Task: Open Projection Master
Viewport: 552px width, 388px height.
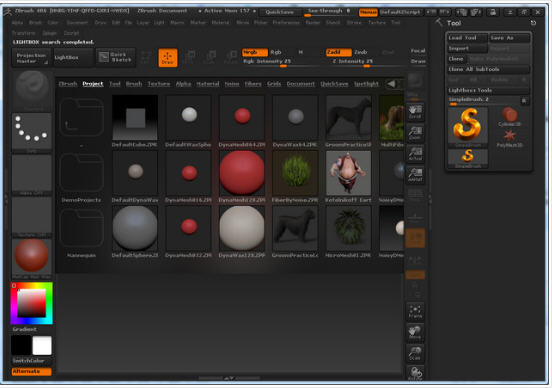Action: 31,58
